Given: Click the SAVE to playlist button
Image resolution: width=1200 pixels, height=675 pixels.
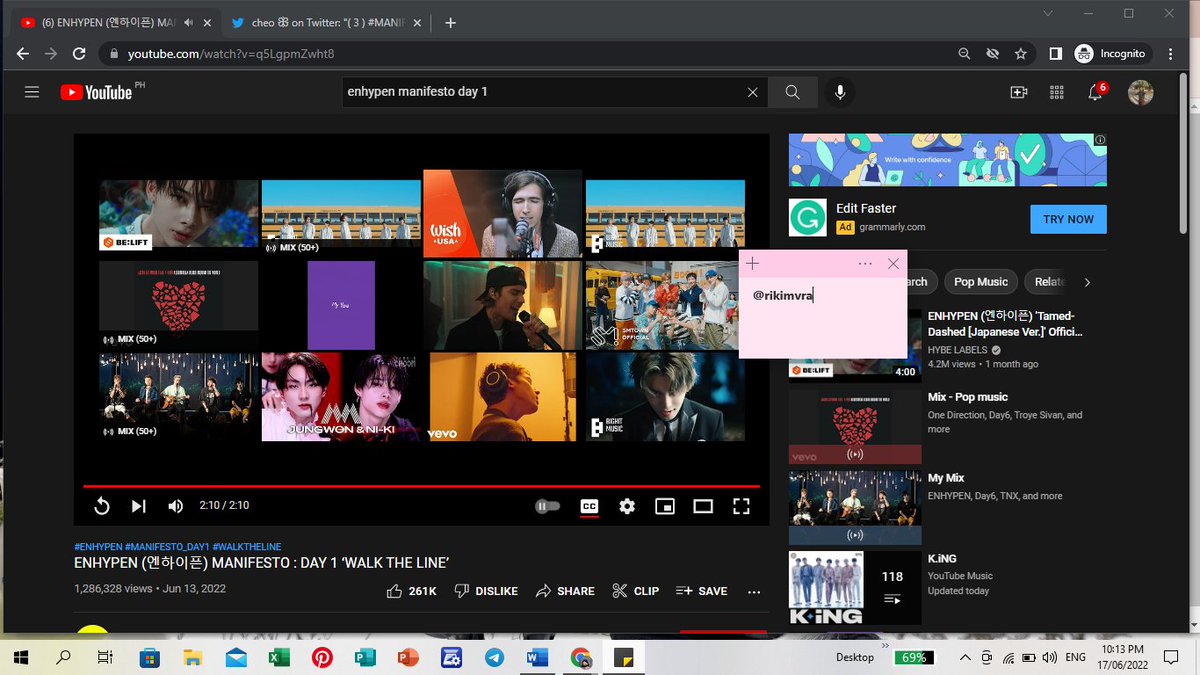Looking at the screenshot, I should (701, 591).
